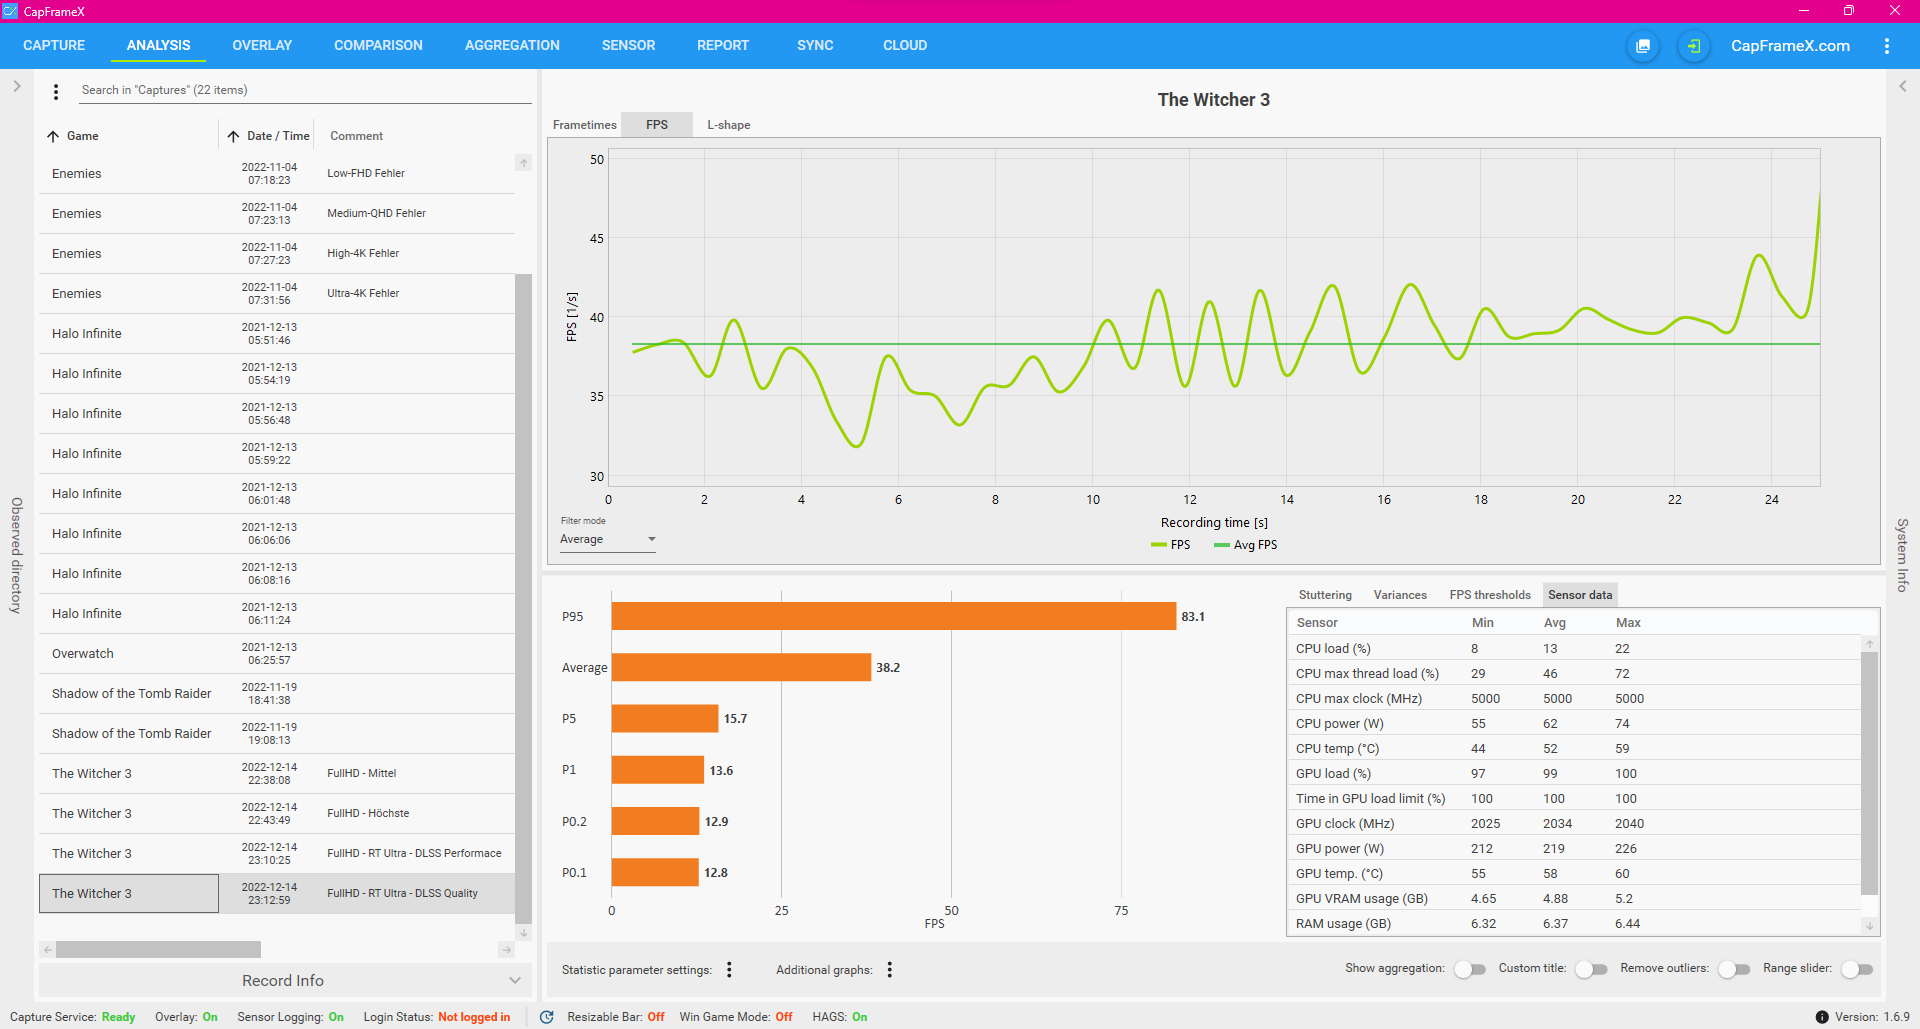1920x1029 pixels.
Task: Click the P95 bar in statistics chart
Action: [x=894, y=616]
